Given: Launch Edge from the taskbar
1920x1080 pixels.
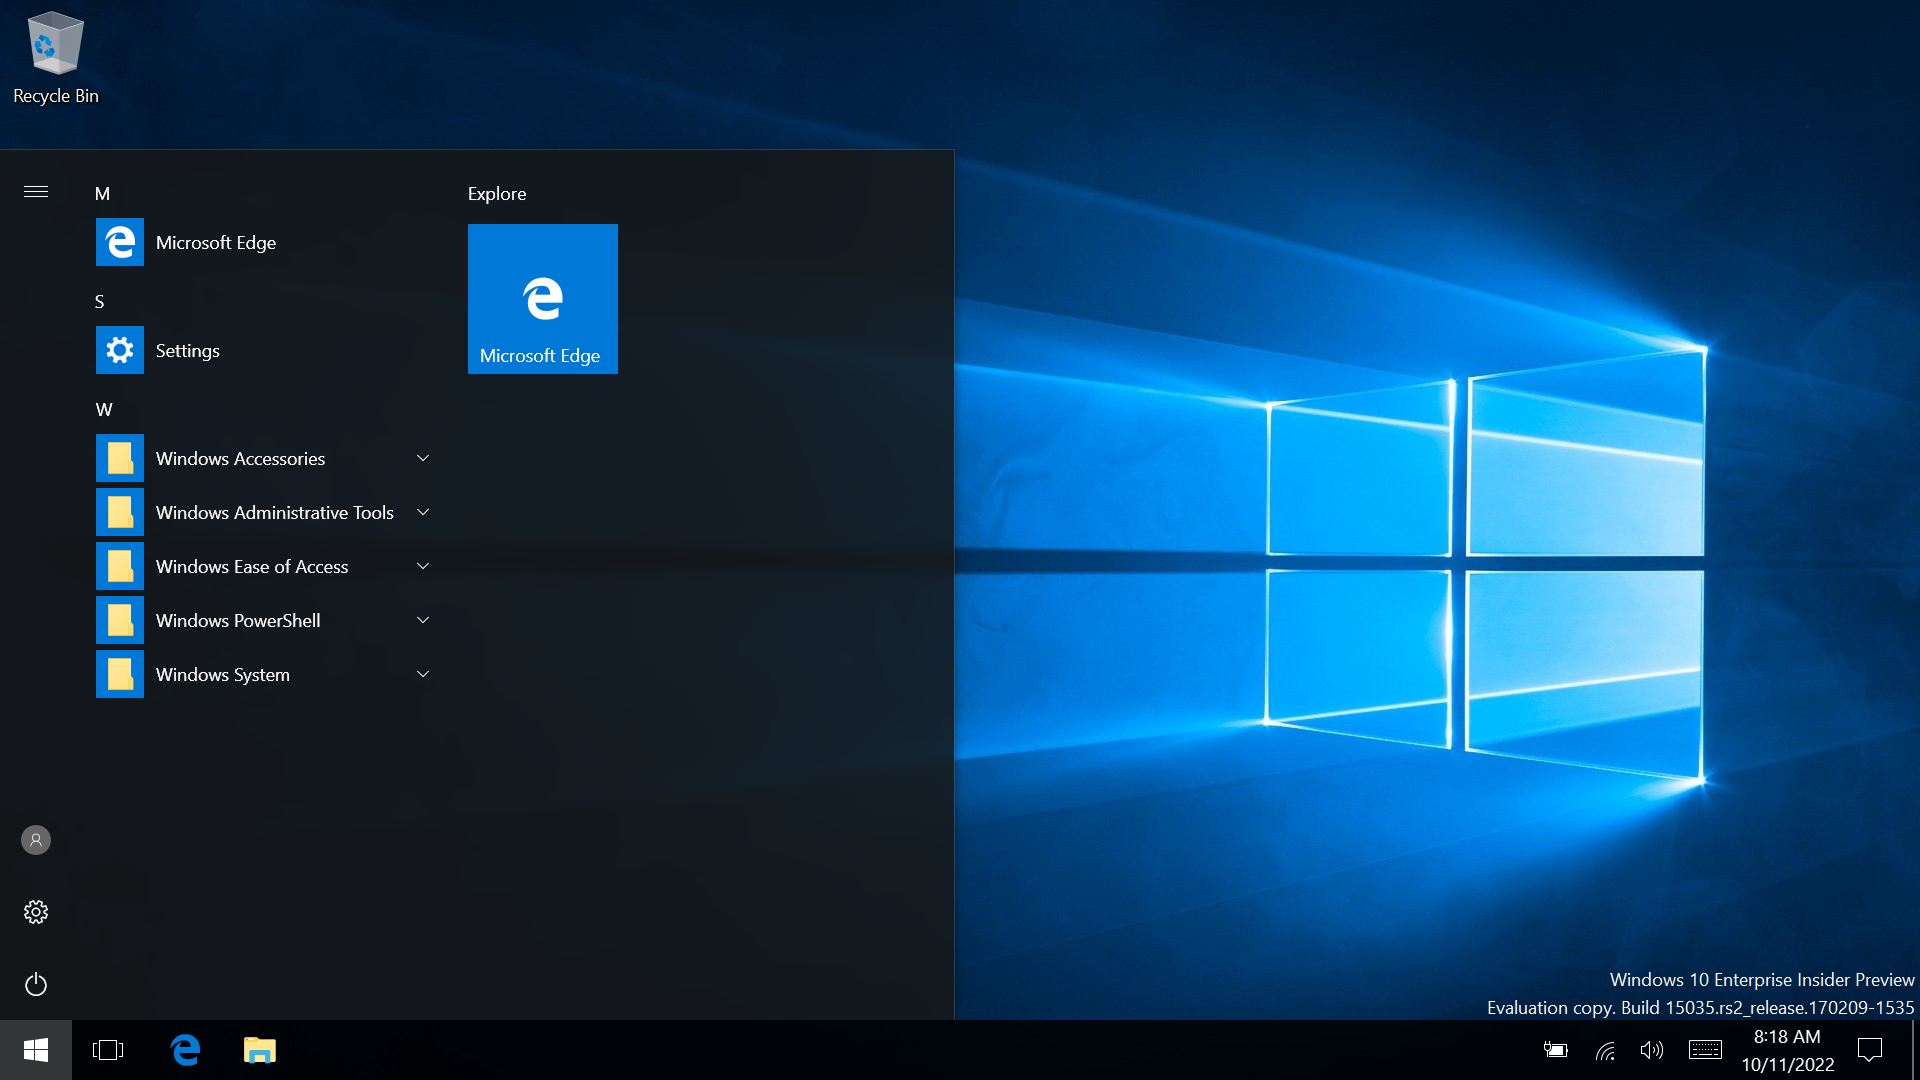Looking at the screenshot, I should (186, 1050).
